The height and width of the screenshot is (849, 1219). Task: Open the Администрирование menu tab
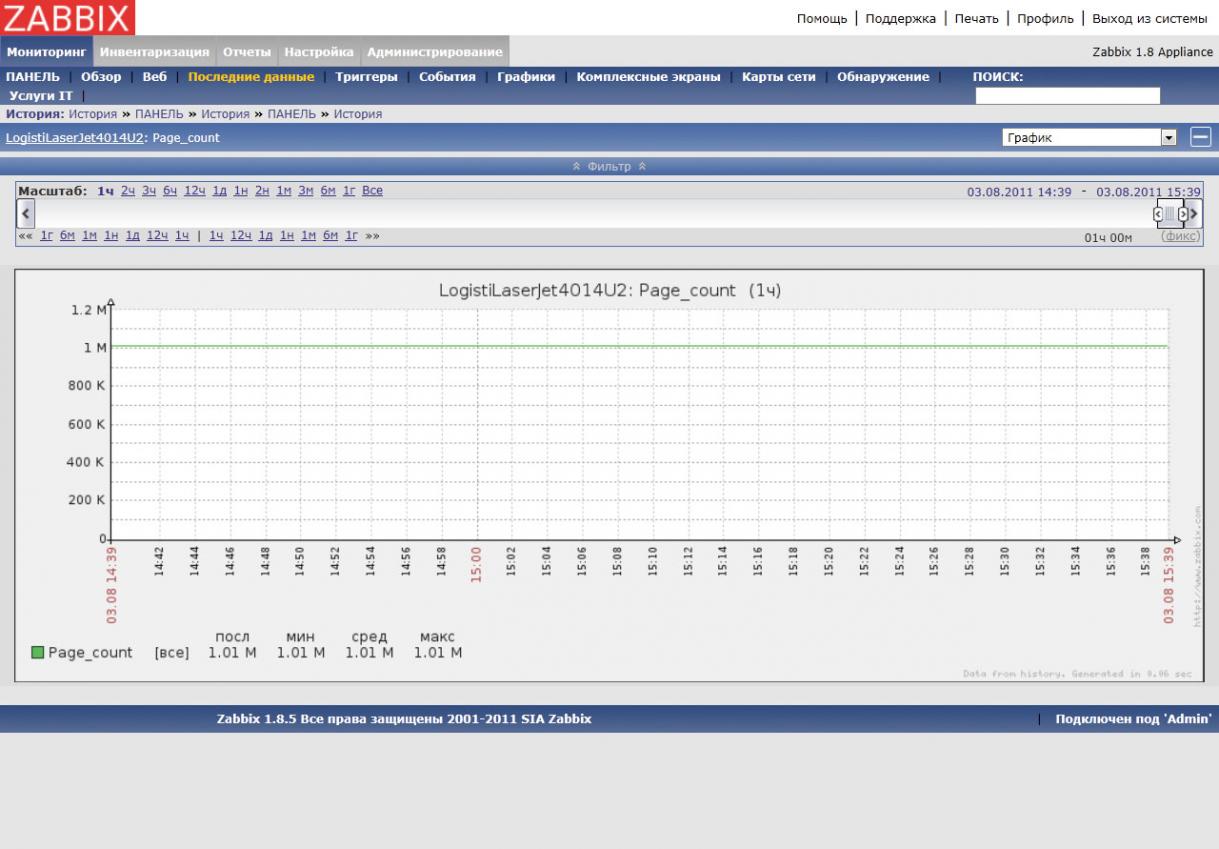pyautogui.click(x=434, y=52)
